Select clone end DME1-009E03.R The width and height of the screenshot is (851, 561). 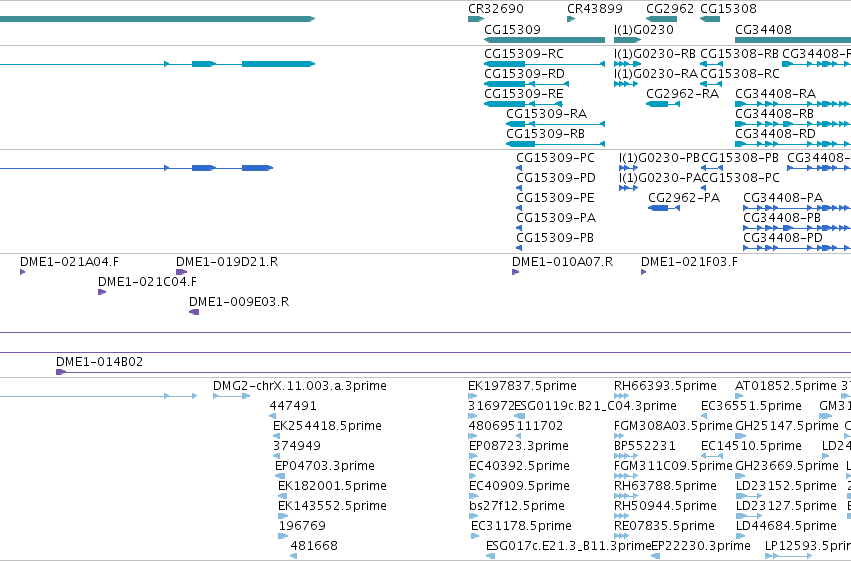click(194, 313)
